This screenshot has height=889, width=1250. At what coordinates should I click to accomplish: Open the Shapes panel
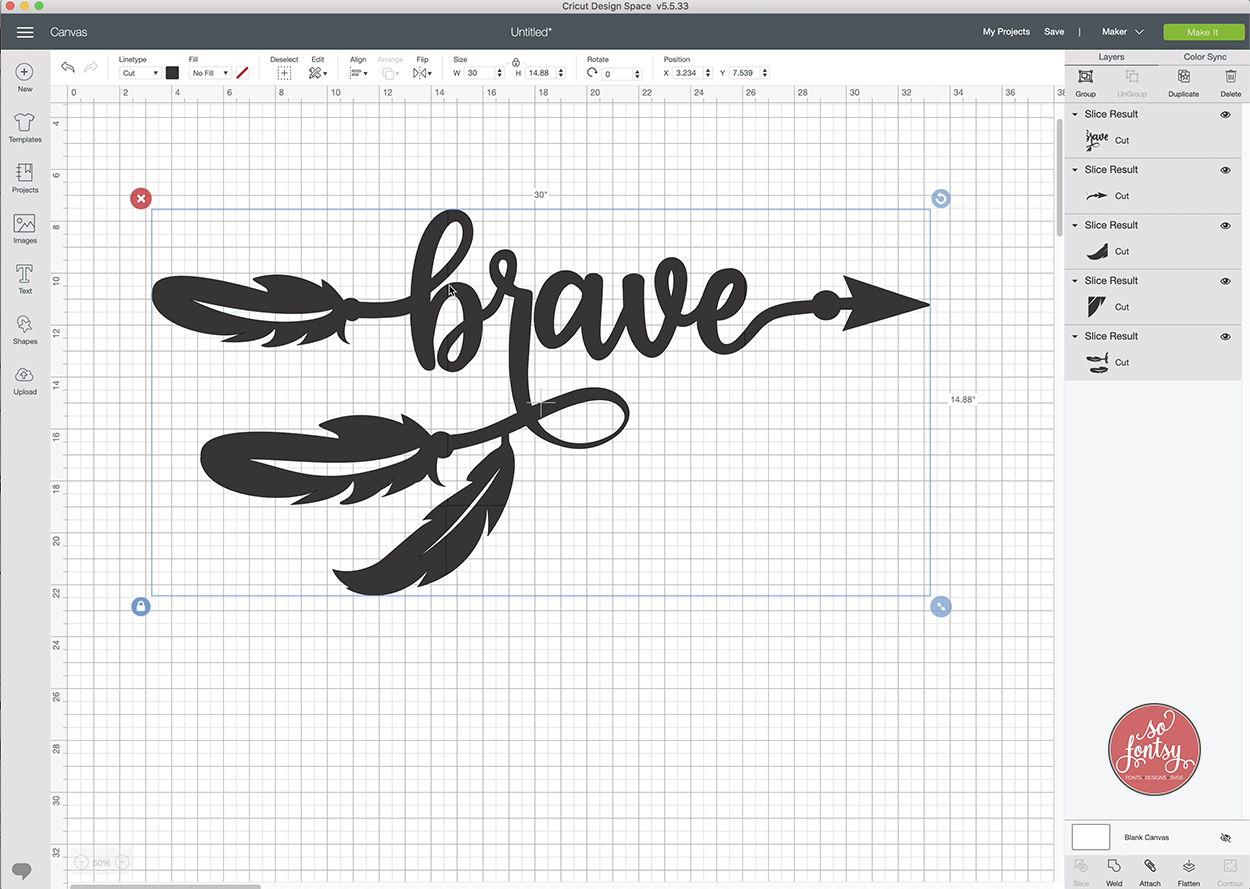[x=25, y=330]
